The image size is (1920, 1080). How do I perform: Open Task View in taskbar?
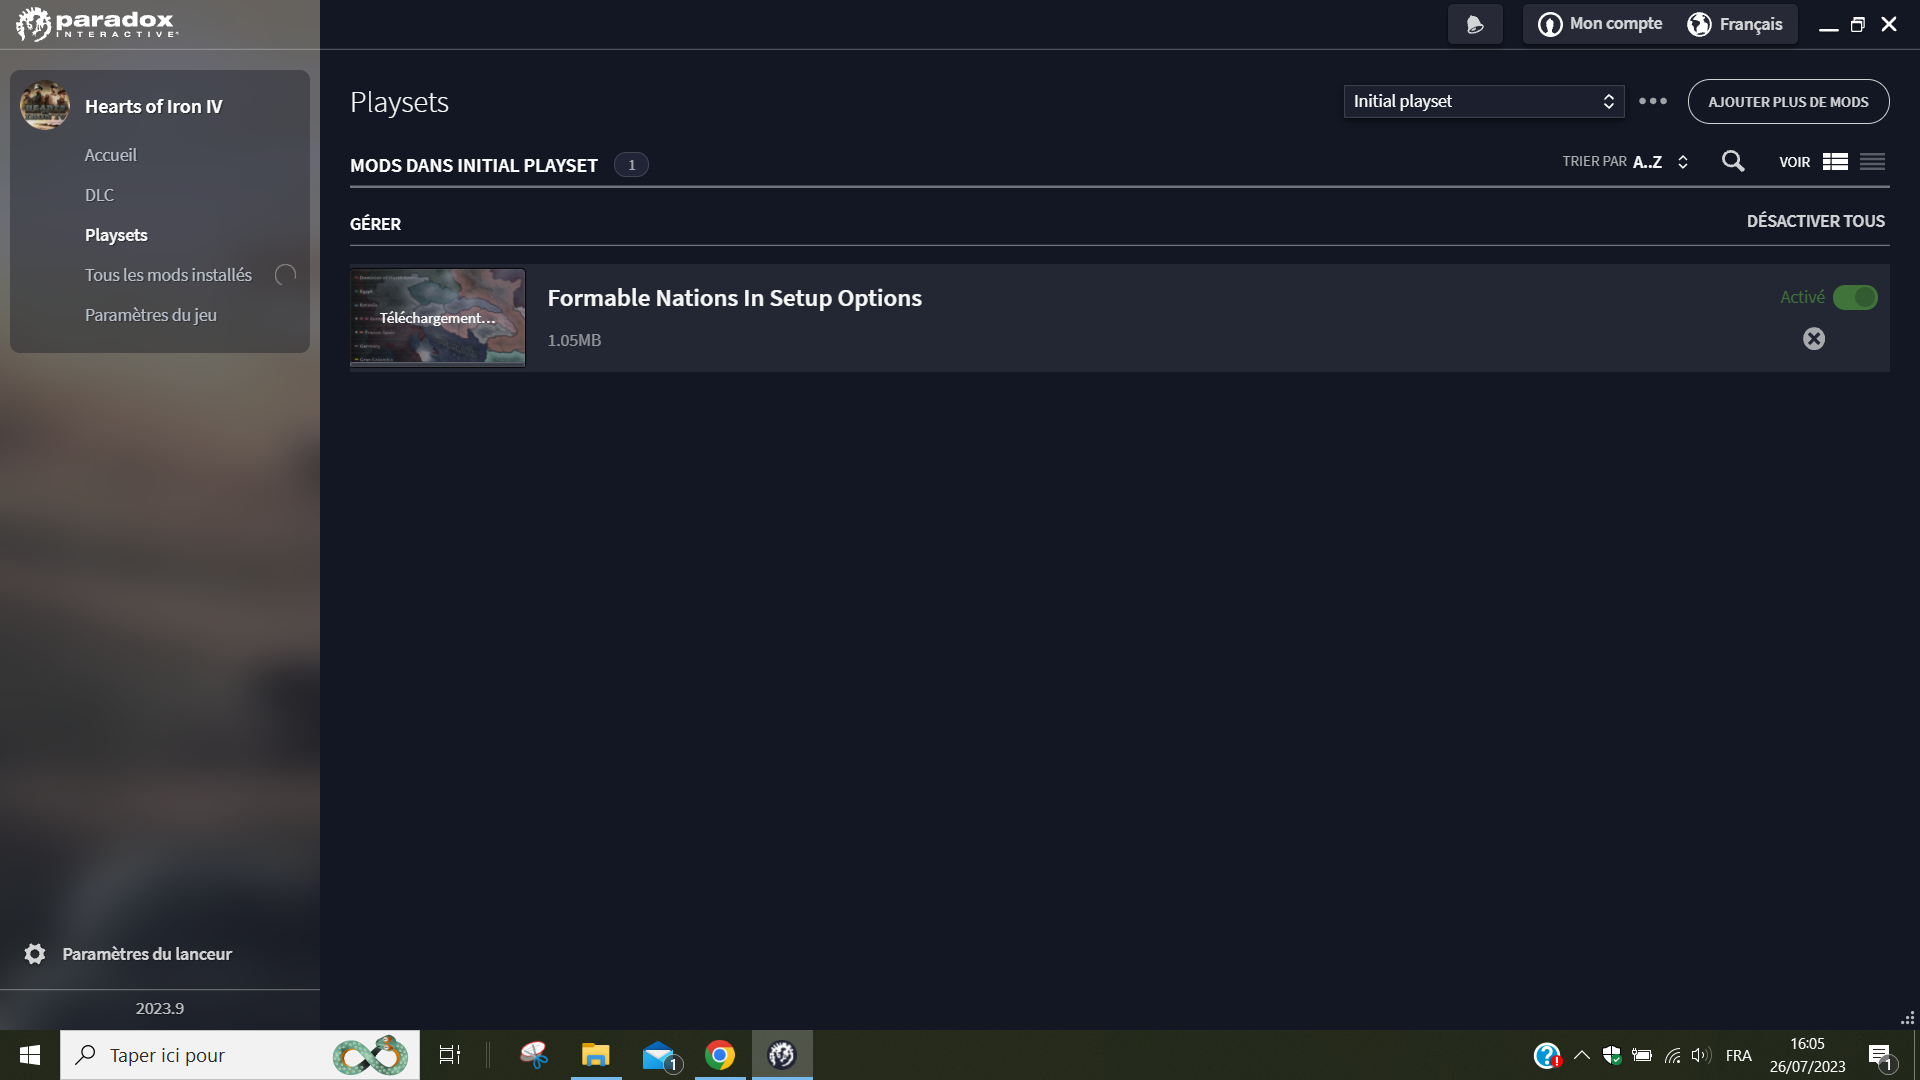point(449,1055)
